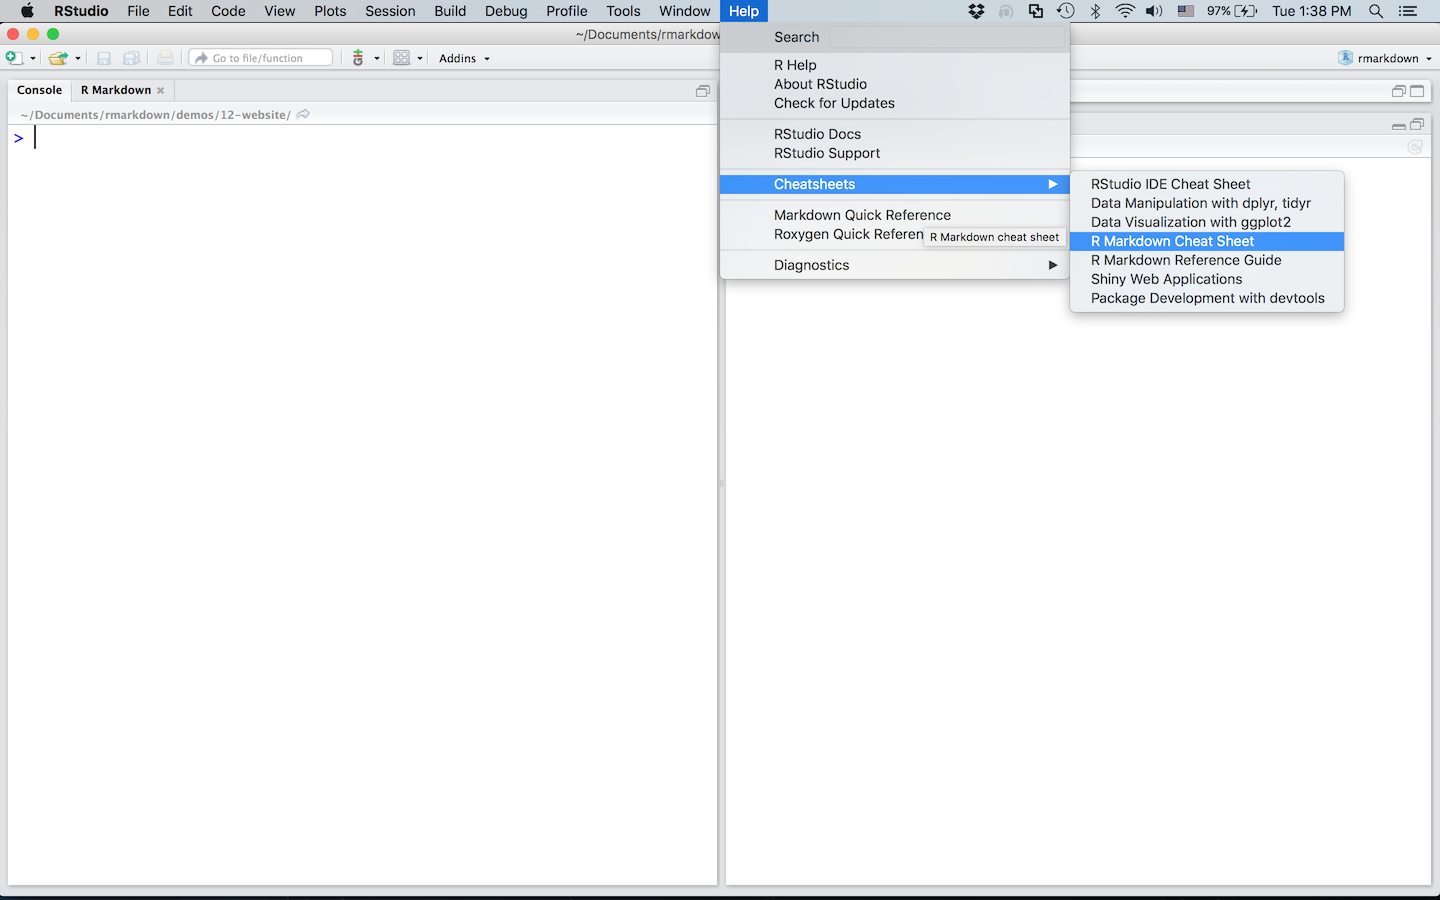Click the Spotlight search icon
The image size is (1440, 900).
coord(1376,11)
